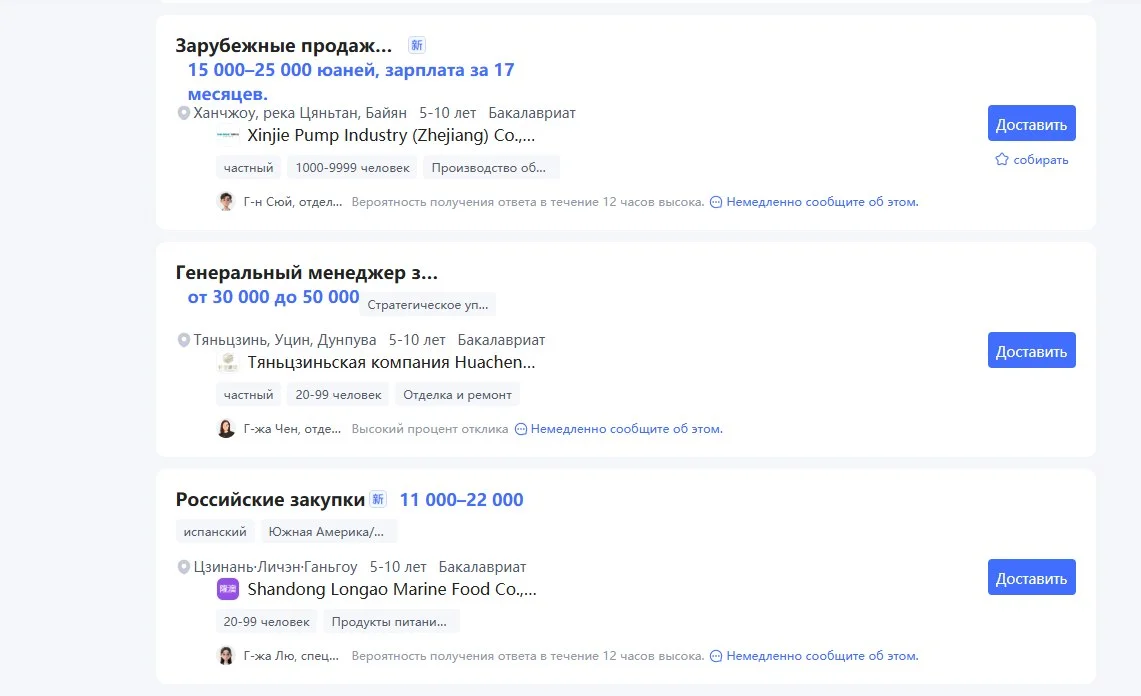
Task: Open the Генеральный менеджер з... job title
Action: click(306, 272)
